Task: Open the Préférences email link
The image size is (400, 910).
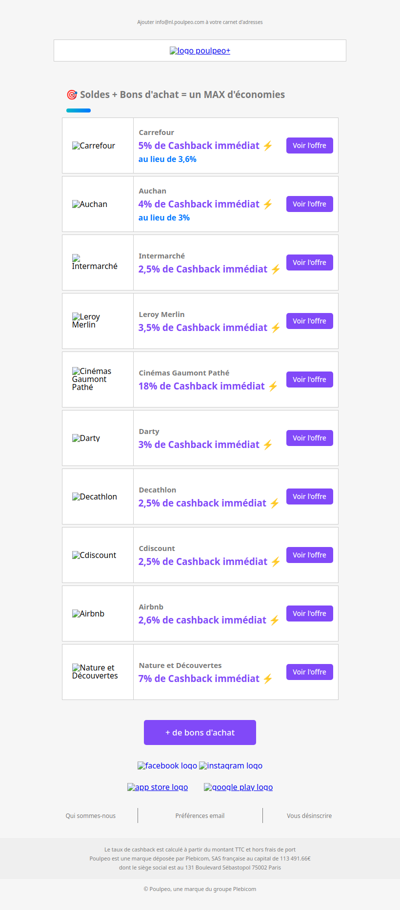Action: pyautogui.click(x=200, y=815)
